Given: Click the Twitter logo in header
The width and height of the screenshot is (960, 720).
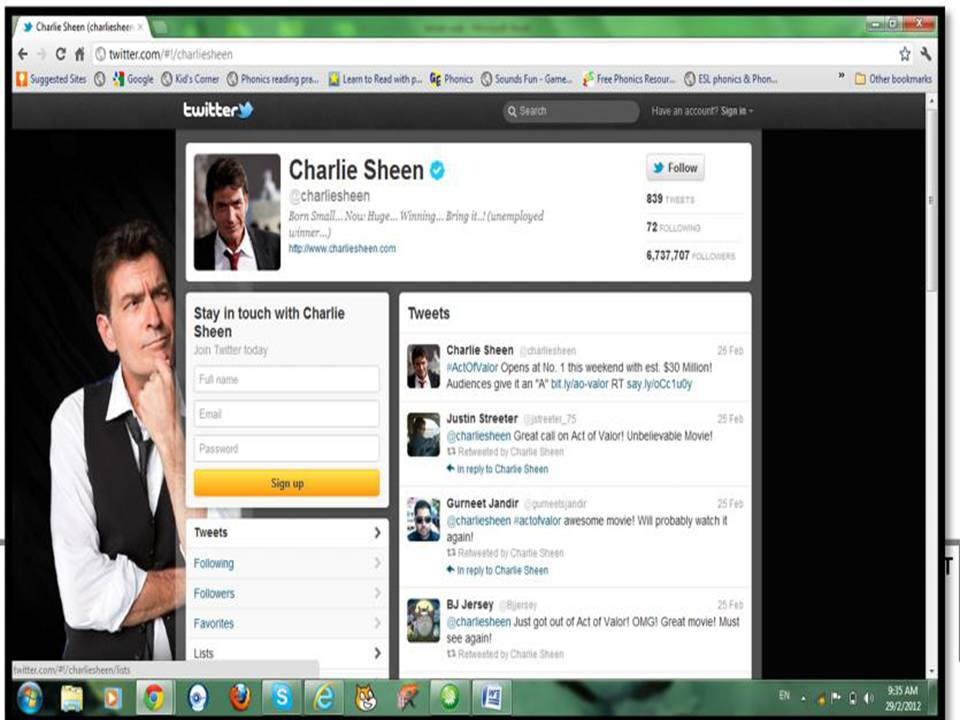Looking at the screenshot, I should click(218, 110).
